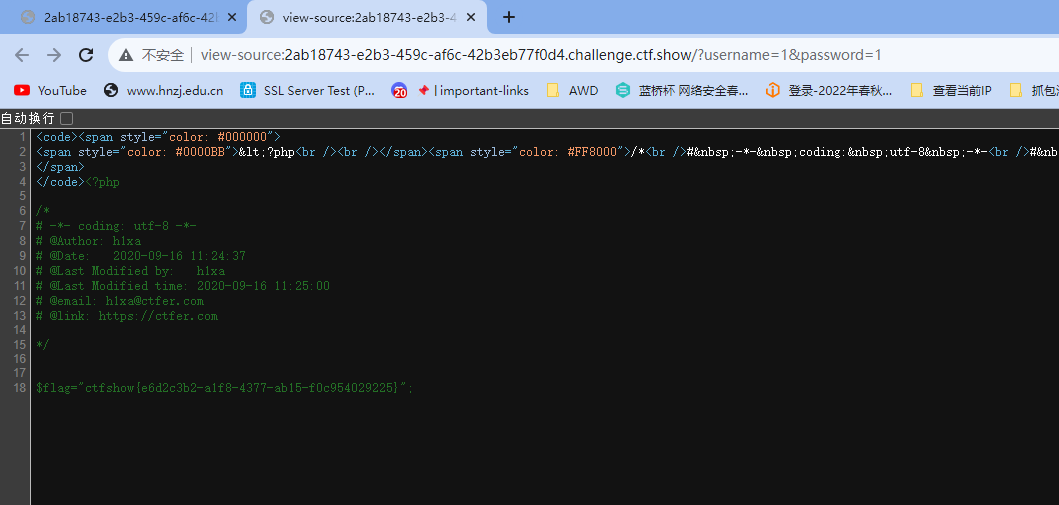Click the '</code><?php' source line
1059x505 pixels.
pos(78,182)
